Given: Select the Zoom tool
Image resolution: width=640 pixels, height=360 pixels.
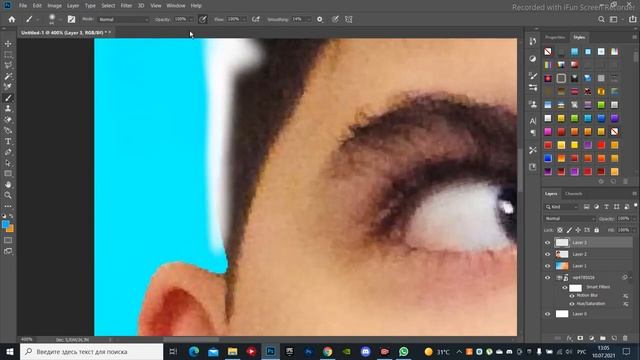Looking at the screenshot, I should click(8, 195).
